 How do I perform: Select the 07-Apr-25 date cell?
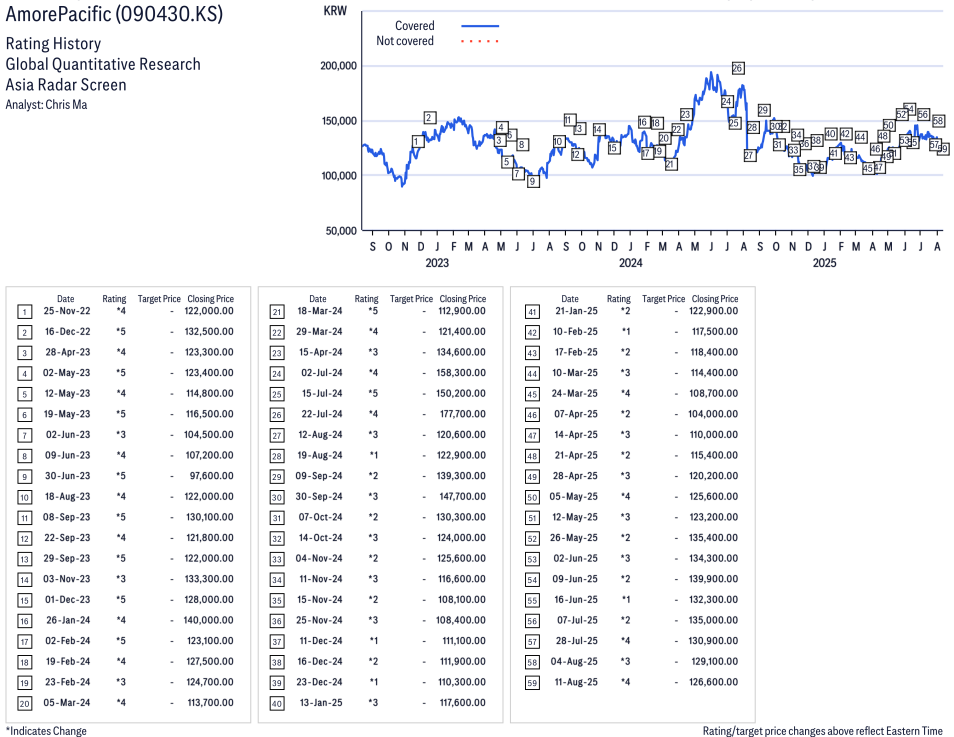pyautogui.click(x=575, y=414)
